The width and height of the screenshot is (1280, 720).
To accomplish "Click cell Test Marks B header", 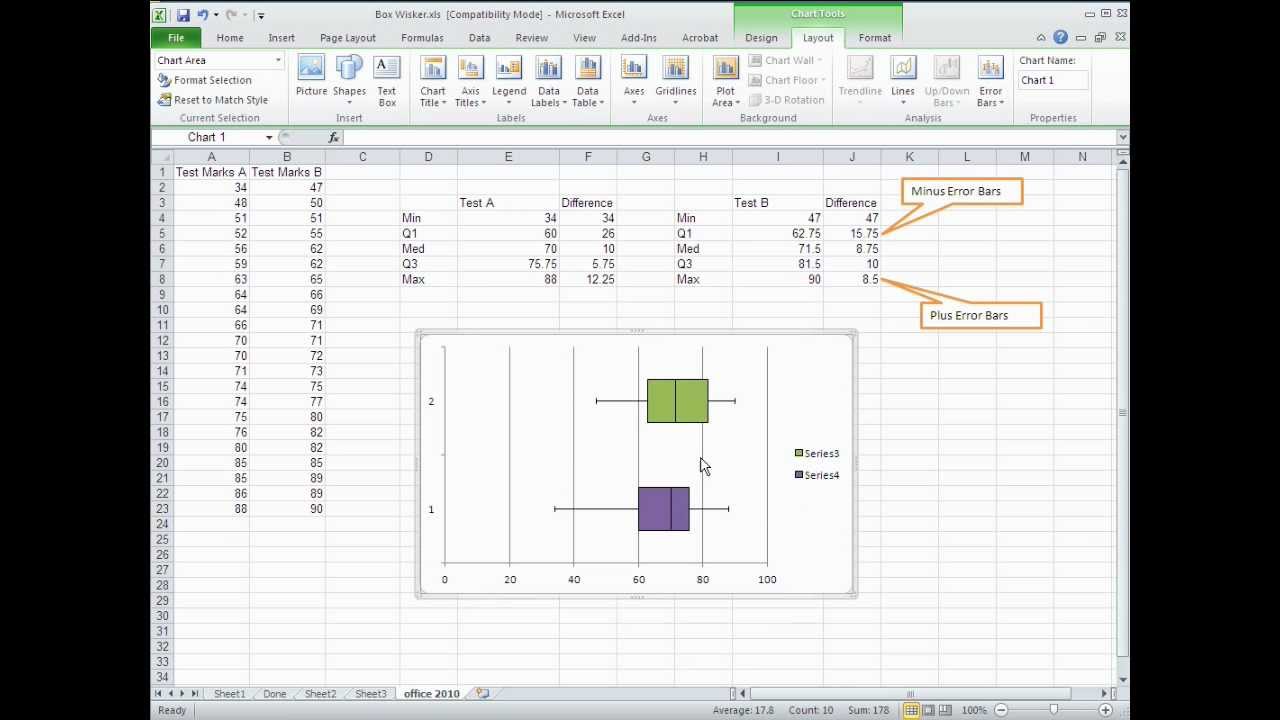I will pyautogui.click(x=287, y=172).
